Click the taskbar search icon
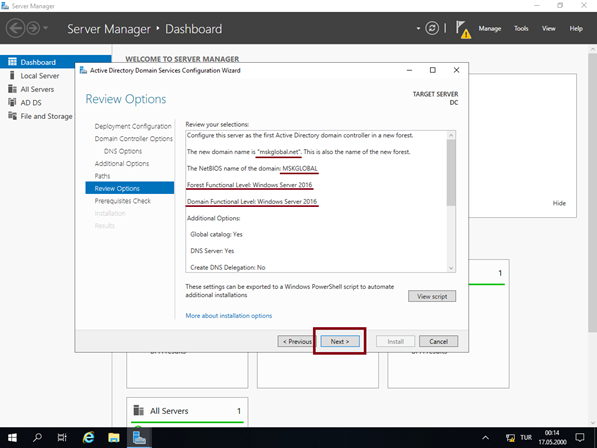This screenshot has width=597, height=448. [37, 438]
